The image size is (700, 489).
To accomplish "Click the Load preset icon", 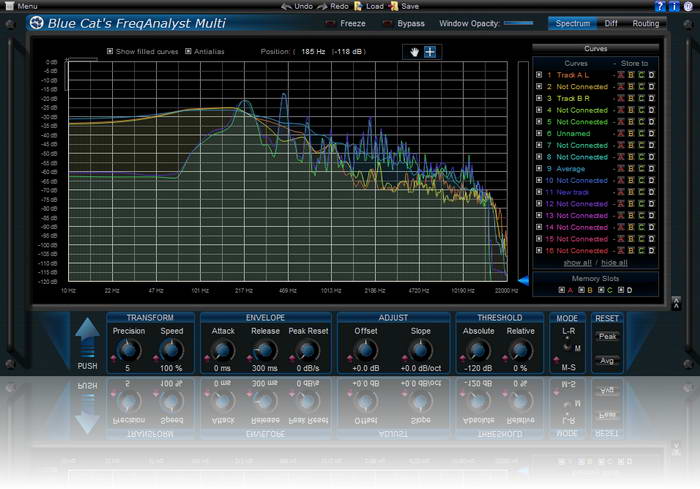I will (x=357, y=6).
